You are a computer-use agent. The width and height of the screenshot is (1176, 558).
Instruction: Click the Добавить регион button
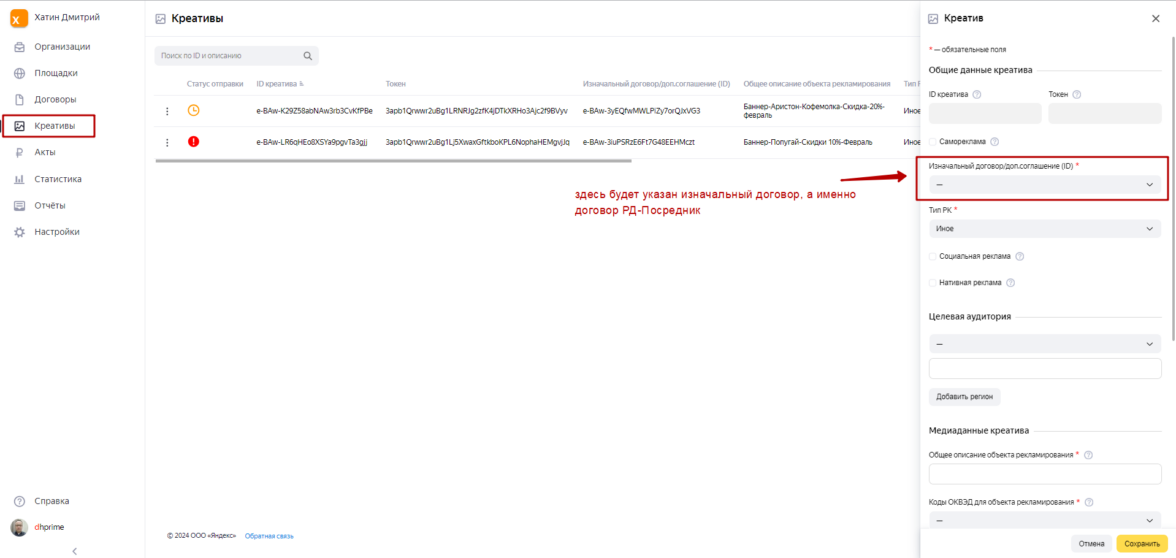(x=964, y=397)
